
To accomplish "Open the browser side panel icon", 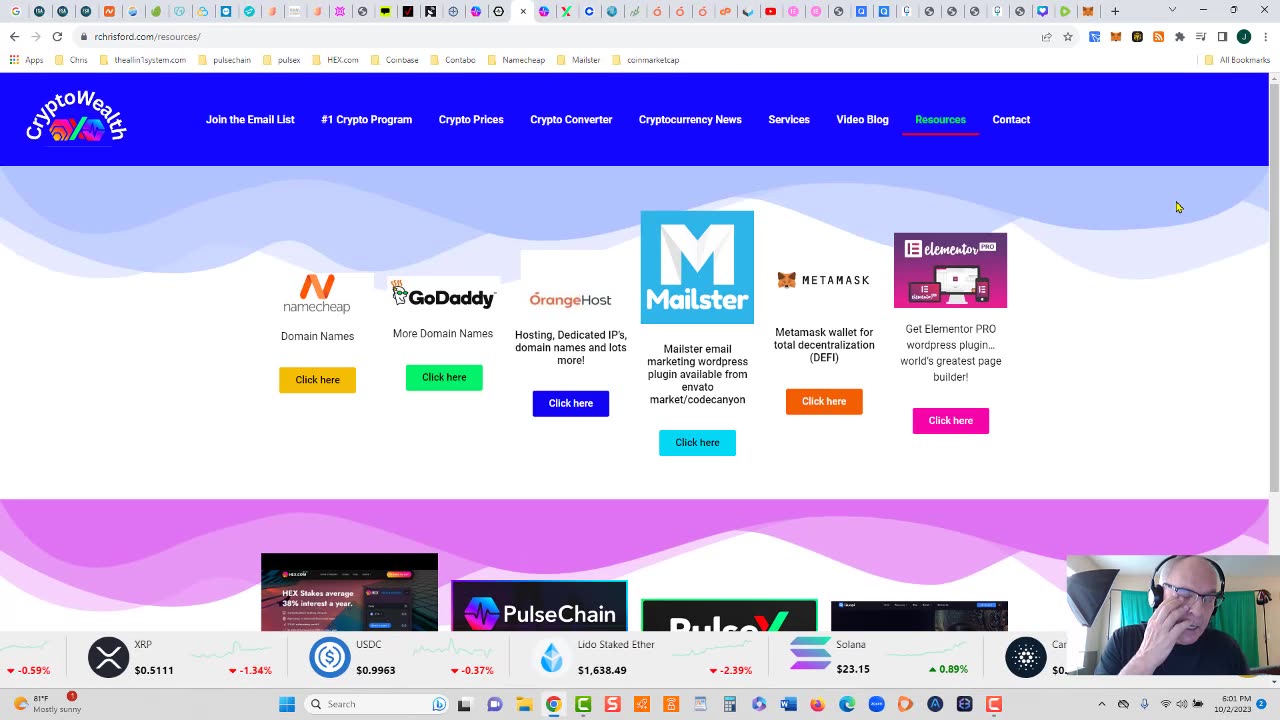I will (1222, 37).
